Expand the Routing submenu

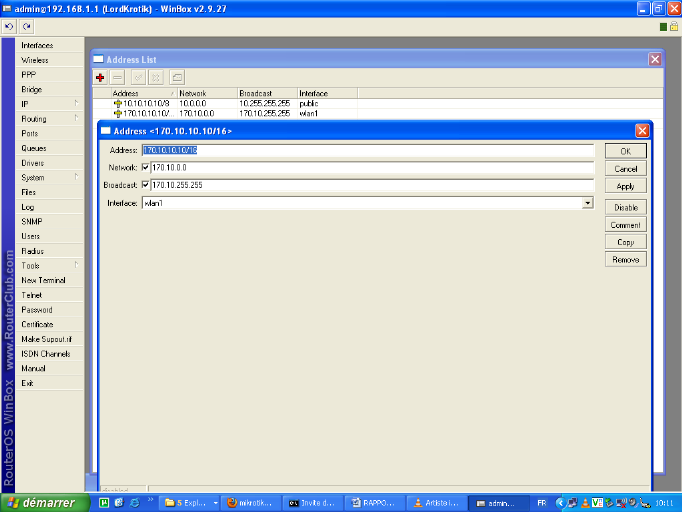point(76,118)
